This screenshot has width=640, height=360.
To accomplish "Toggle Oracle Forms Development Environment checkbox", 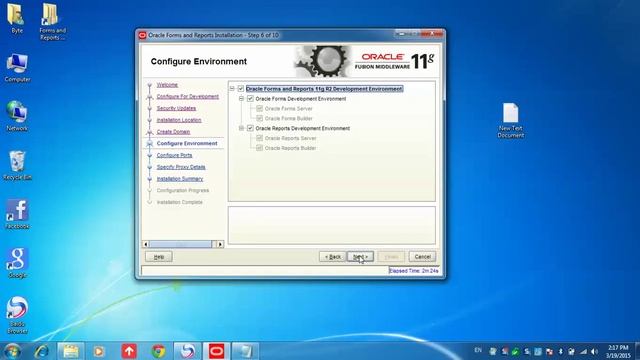I will point(250,99).
